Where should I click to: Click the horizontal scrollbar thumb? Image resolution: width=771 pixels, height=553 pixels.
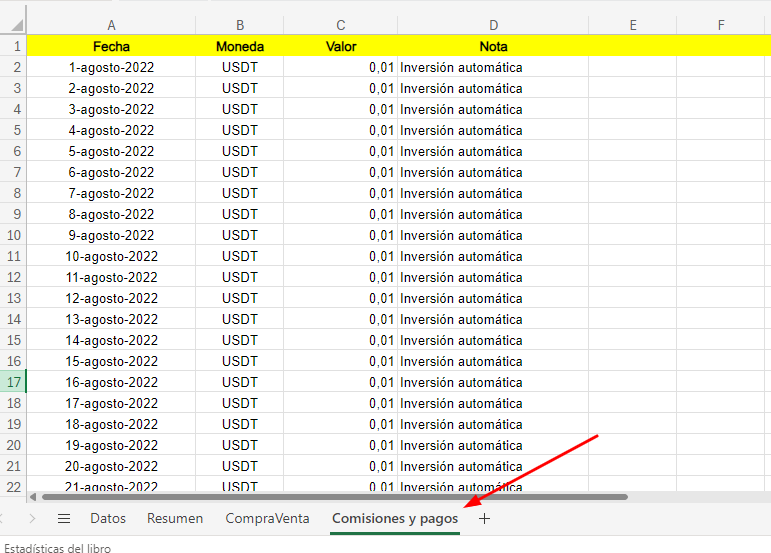pos(330,496)
